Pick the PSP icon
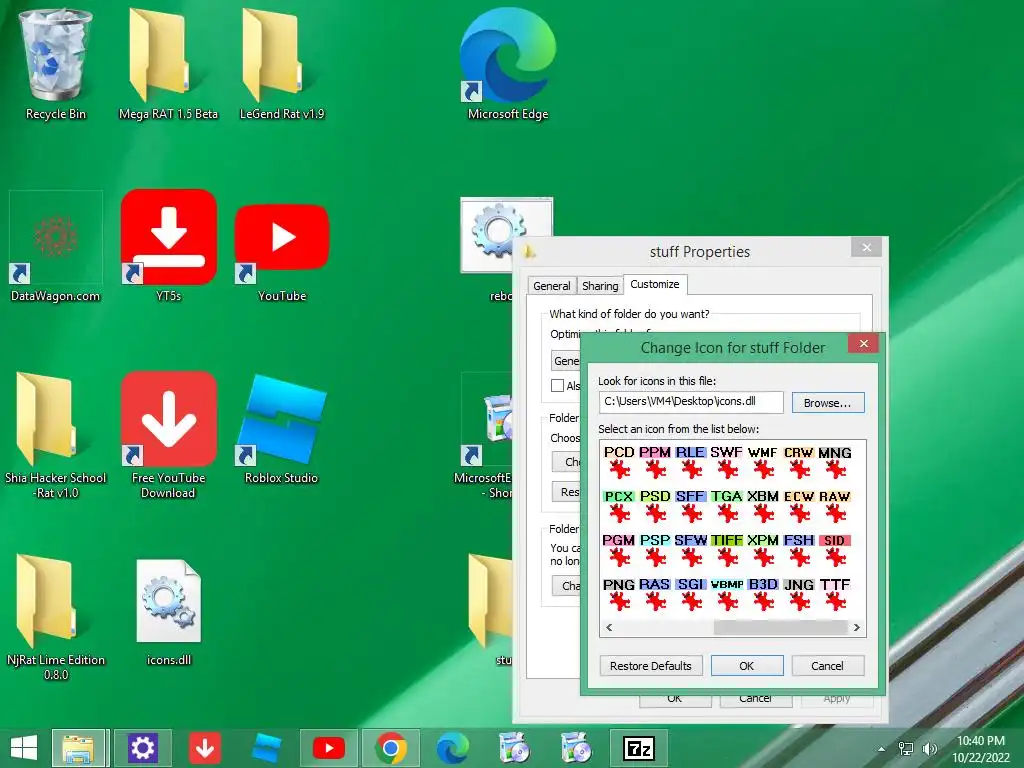 click(654, 550)
